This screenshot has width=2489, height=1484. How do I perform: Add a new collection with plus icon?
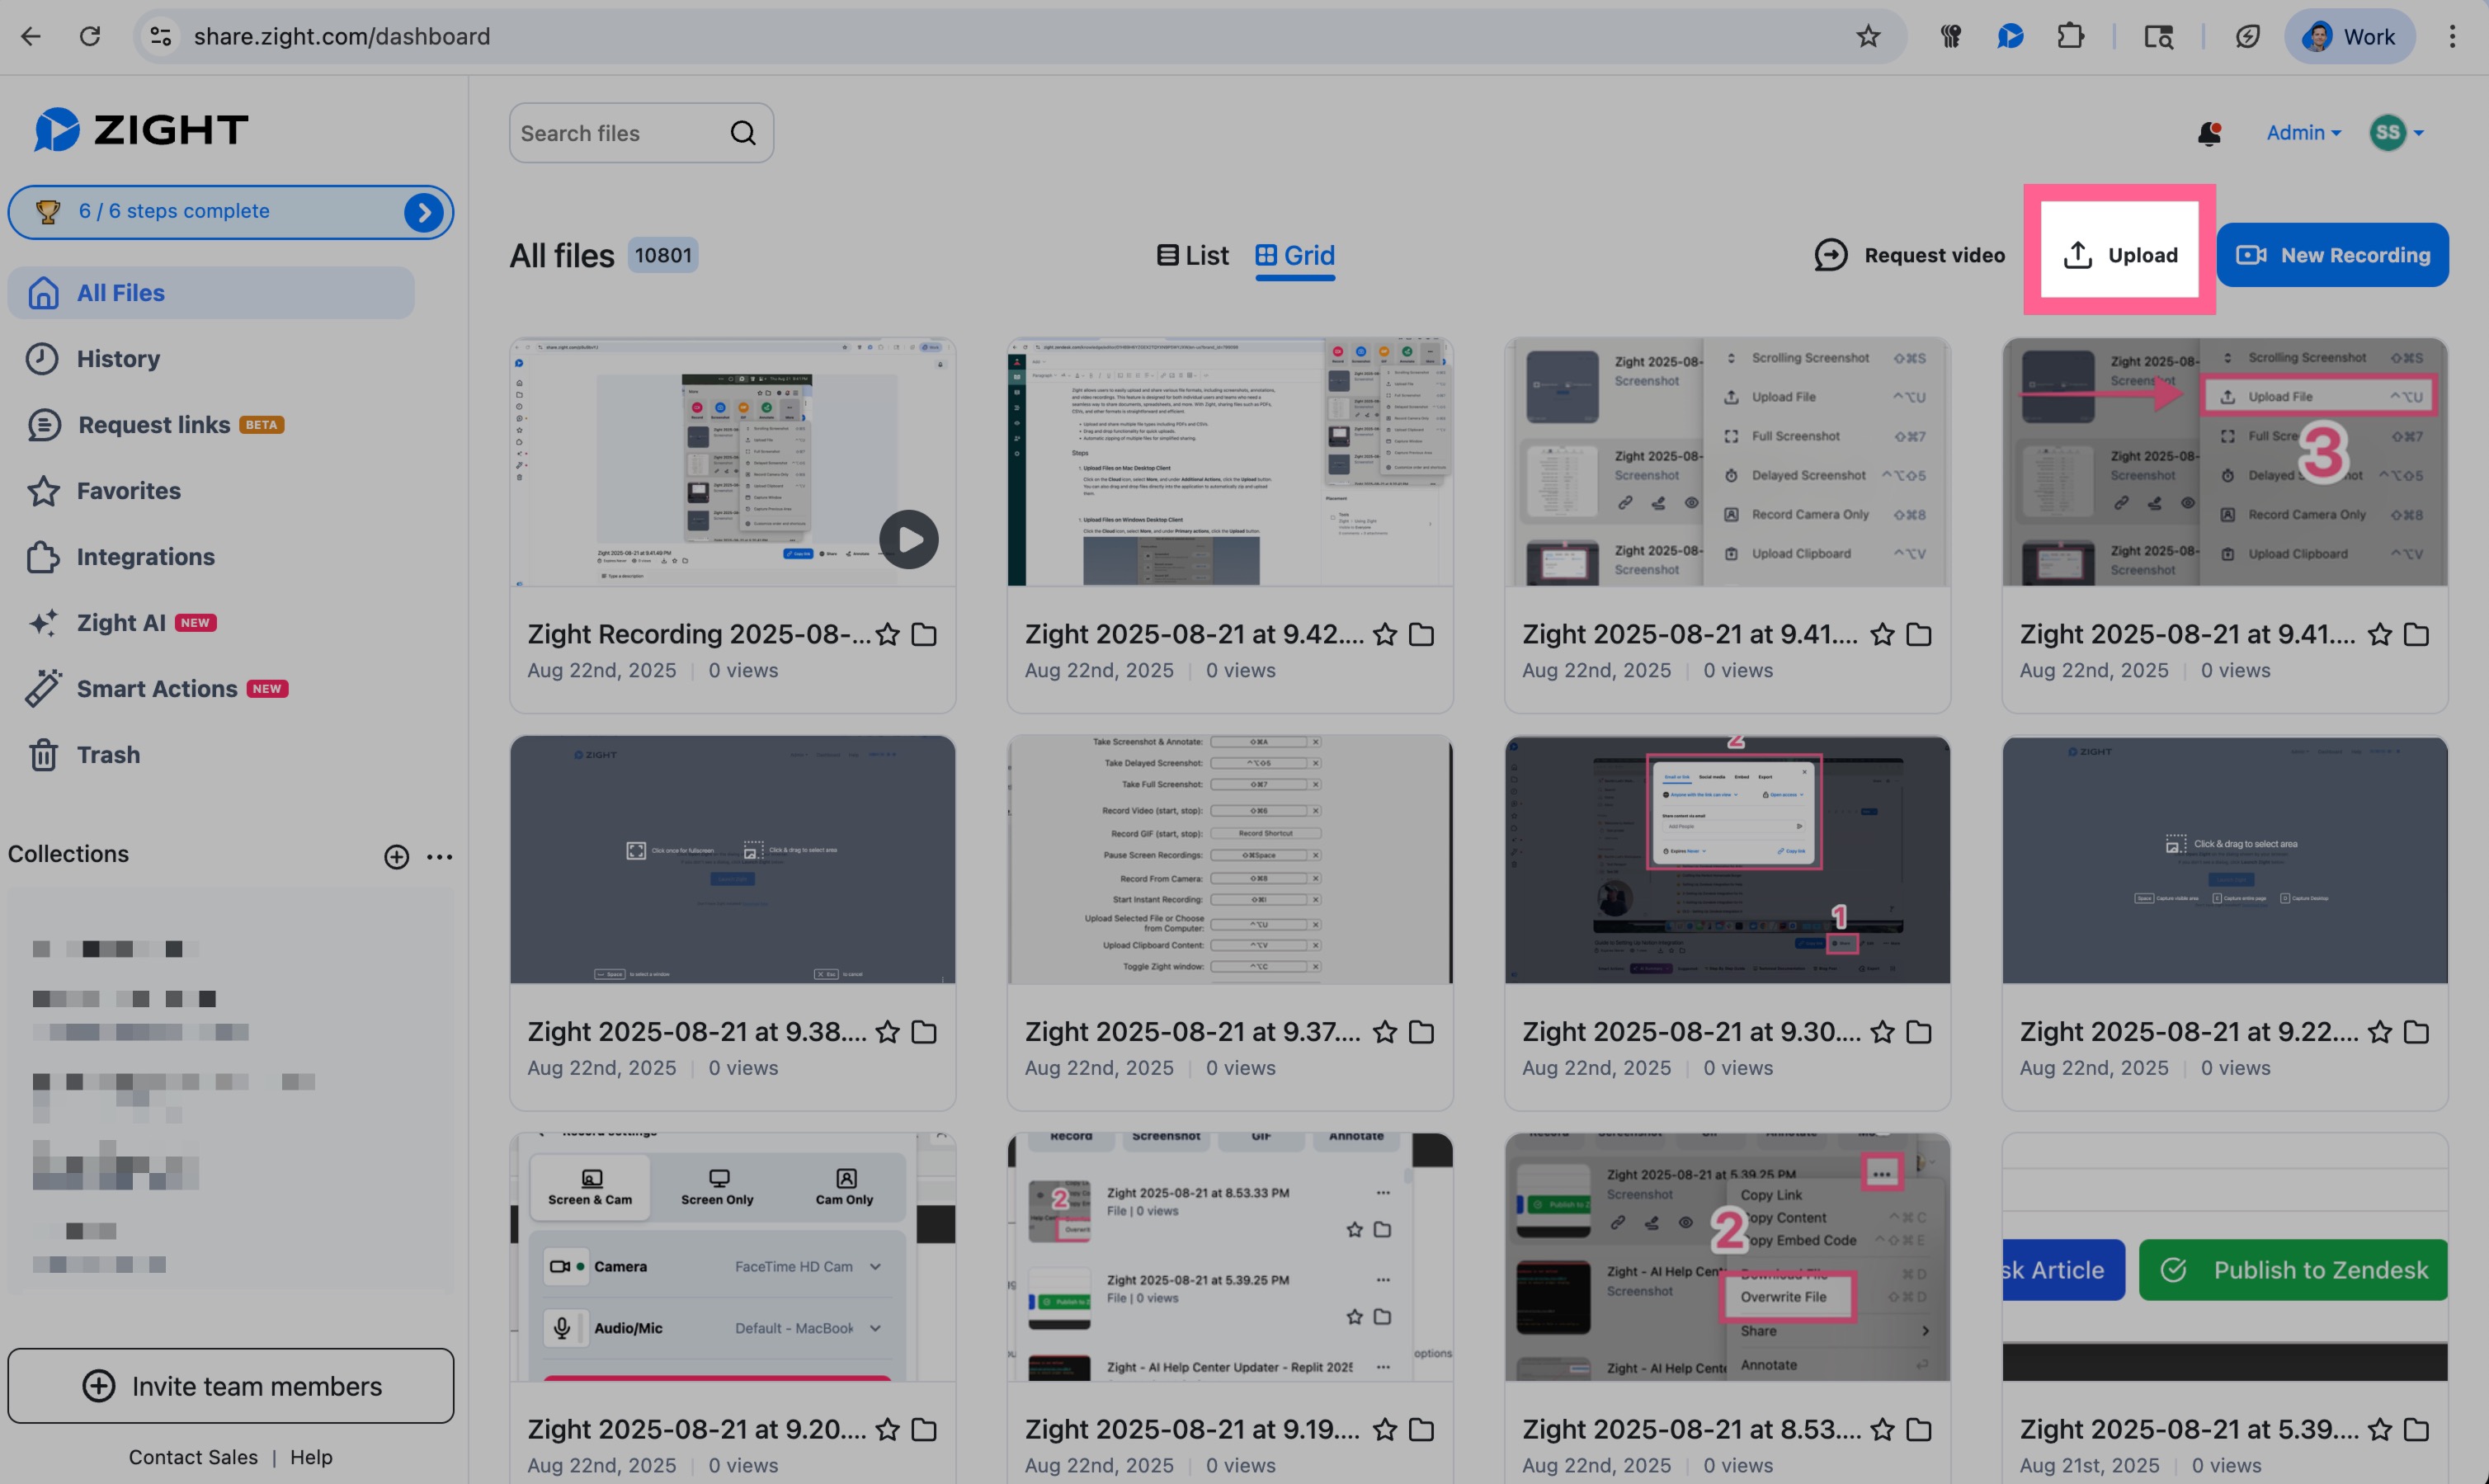[396, 857]
